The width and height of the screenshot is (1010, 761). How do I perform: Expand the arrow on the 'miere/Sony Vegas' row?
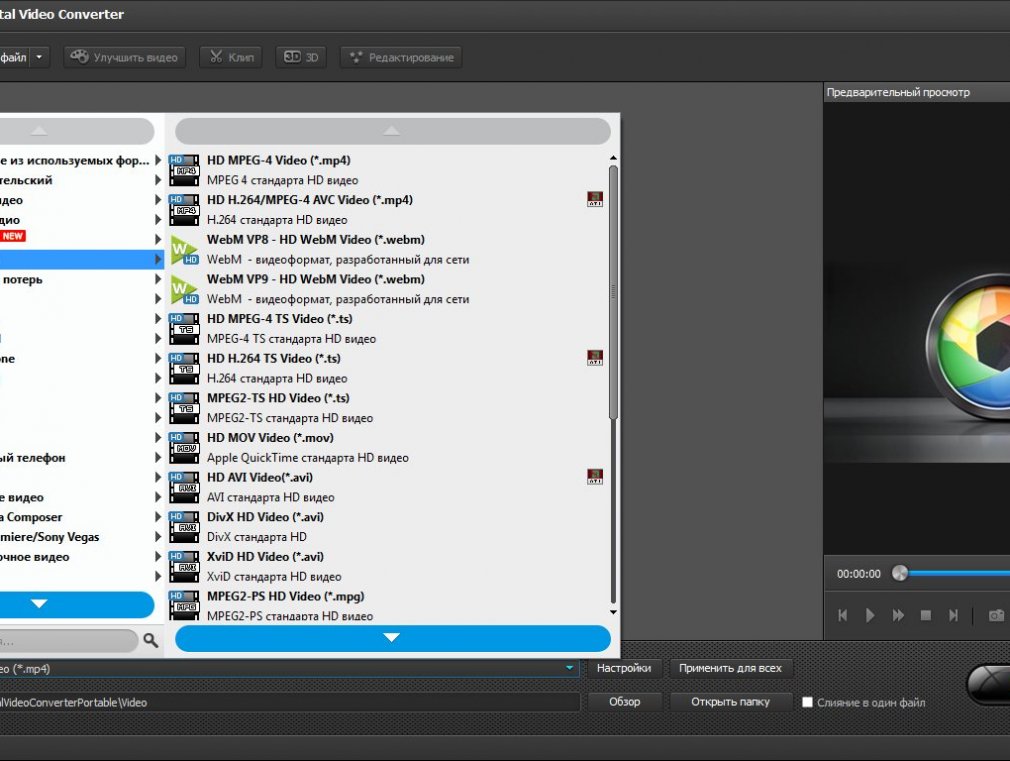(158, 537)
